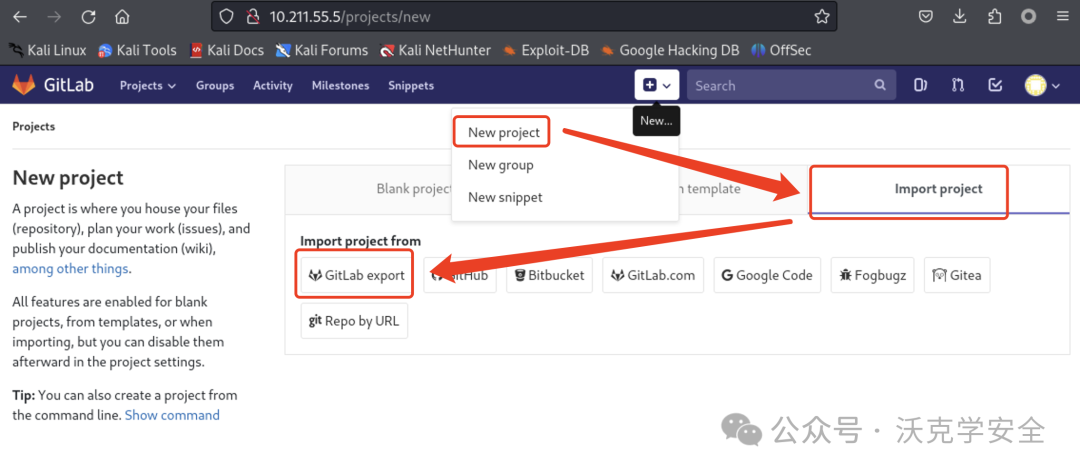Image resolution: width=1080 pixels, height=474 pixels.
Task: Open the browser hamburger menu
Action: coord(1062,17)
